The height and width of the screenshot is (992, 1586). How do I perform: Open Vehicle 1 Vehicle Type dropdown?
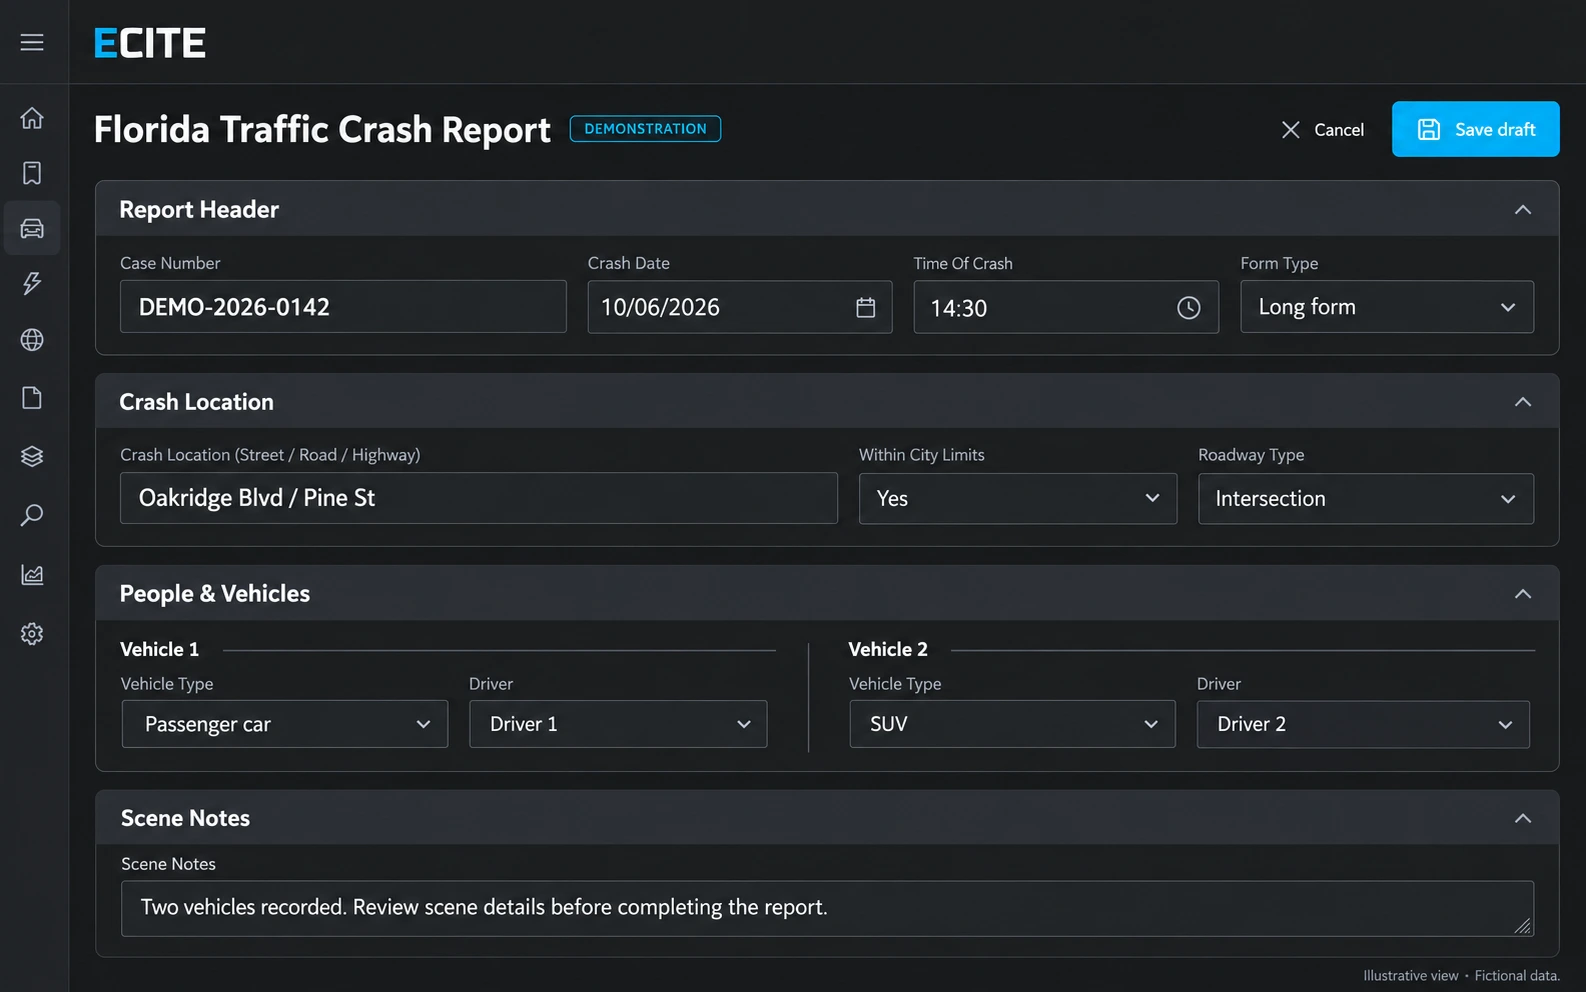pos(285,724)
